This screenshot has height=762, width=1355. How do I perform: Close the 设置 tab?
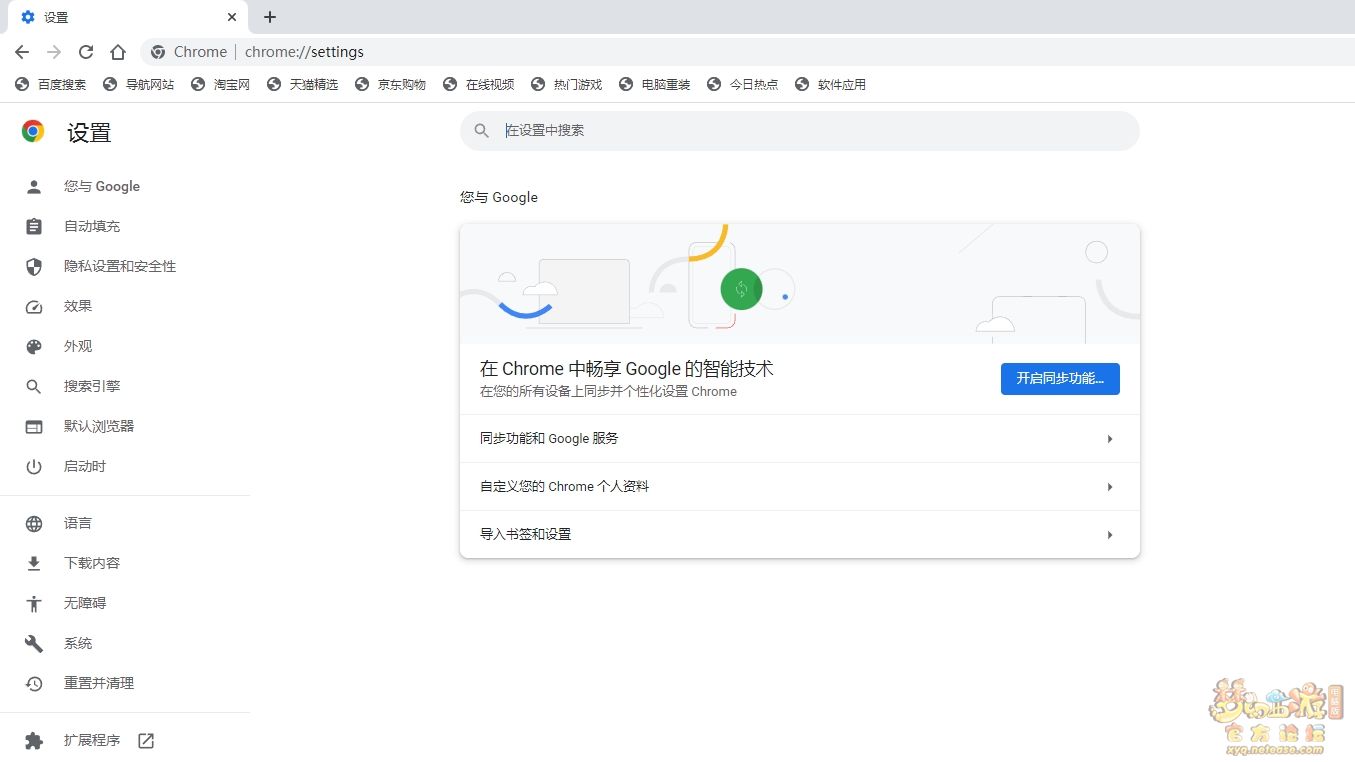point(232,17)
